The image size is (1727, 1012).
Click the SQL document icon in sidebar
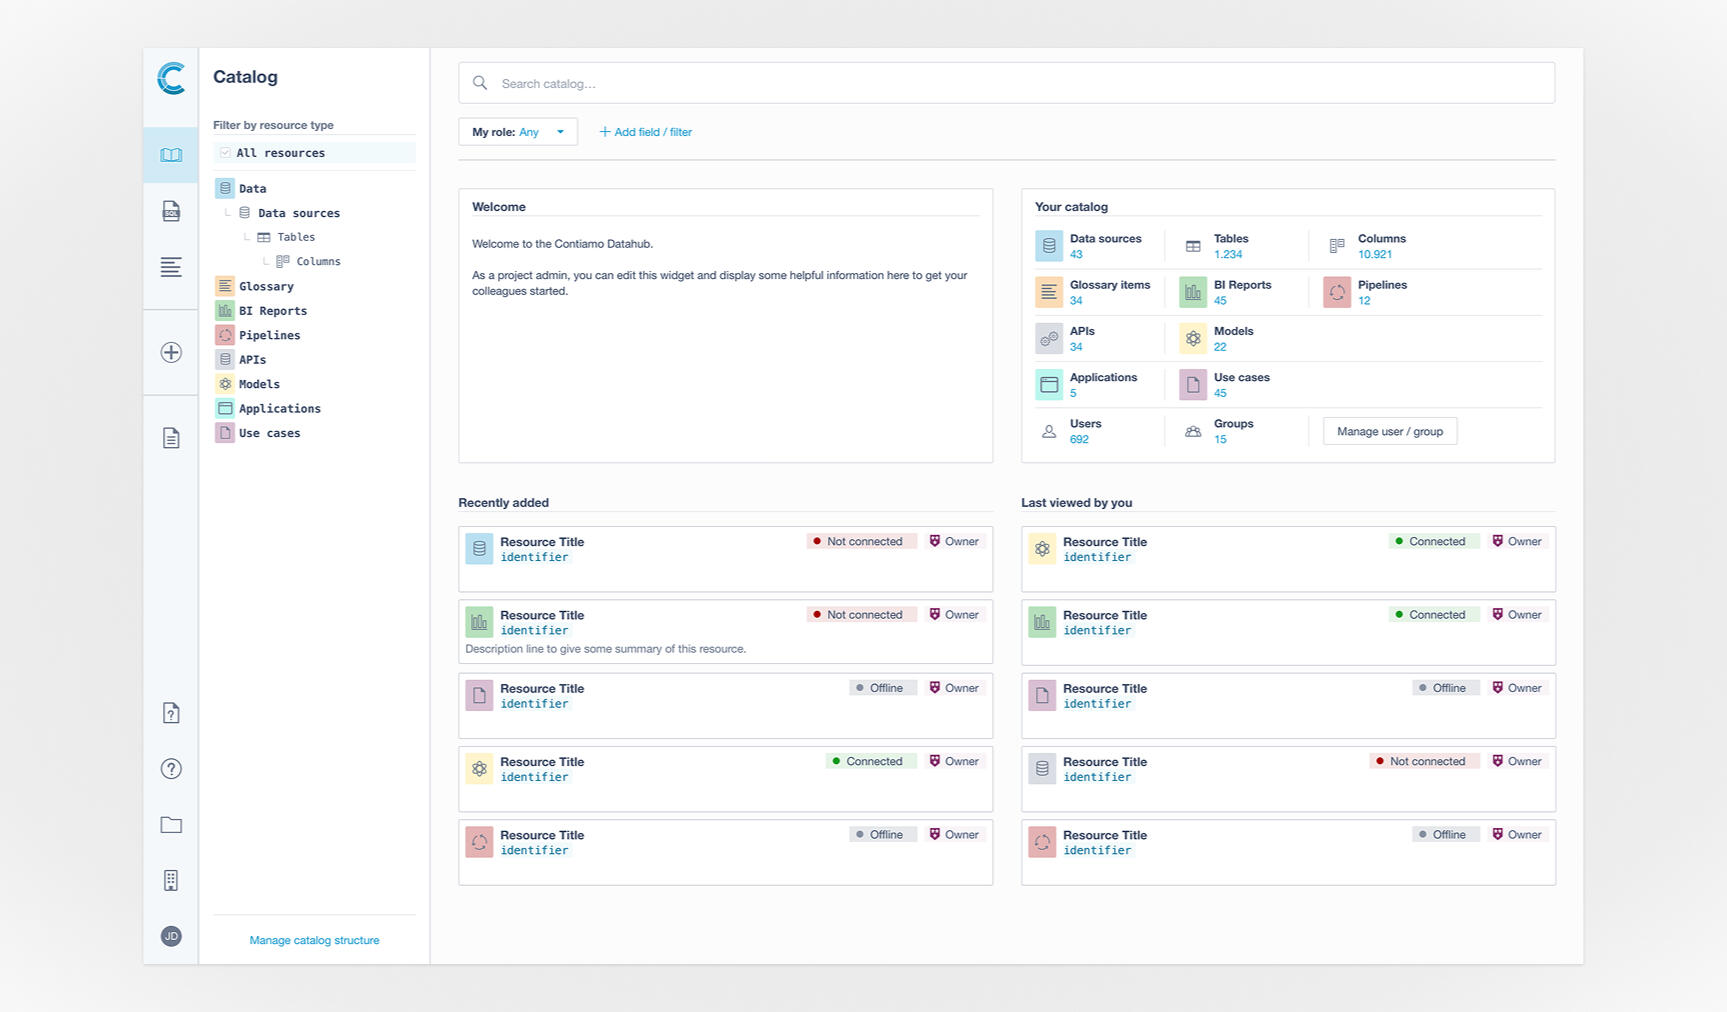coord(171,212)
